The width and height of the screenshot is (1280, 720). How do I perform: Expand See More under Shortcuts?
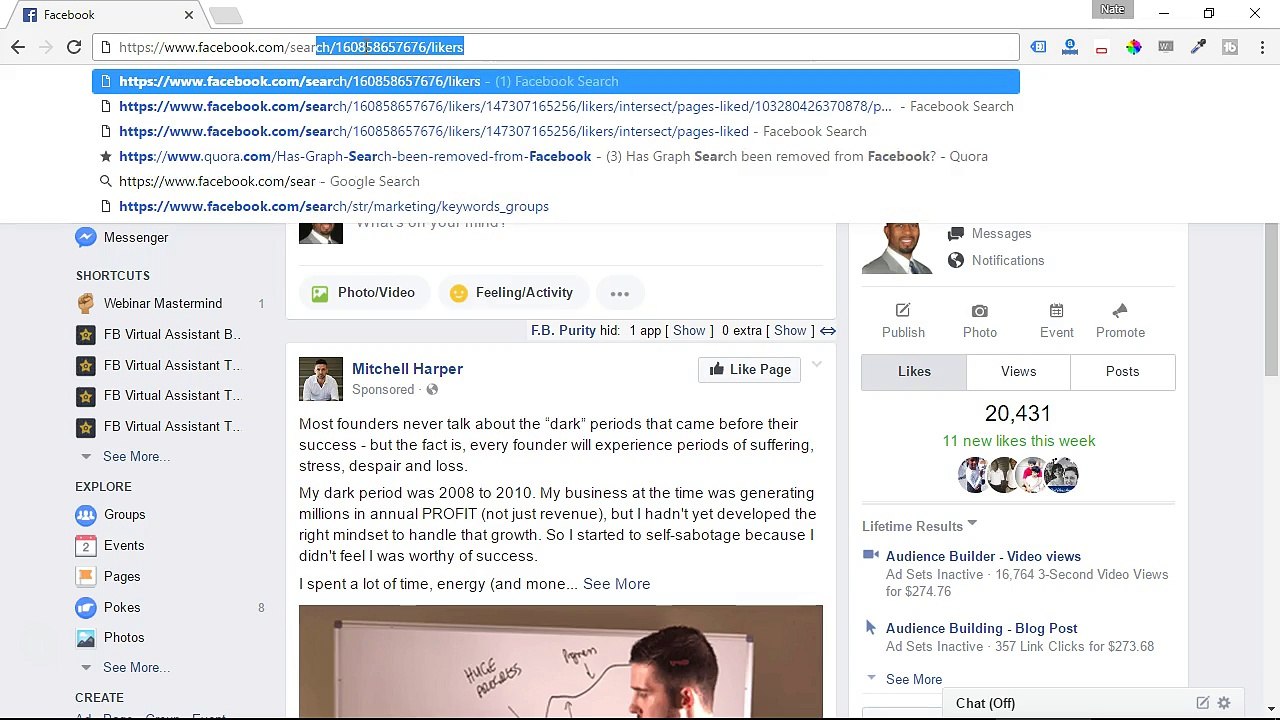click(136, 456)
